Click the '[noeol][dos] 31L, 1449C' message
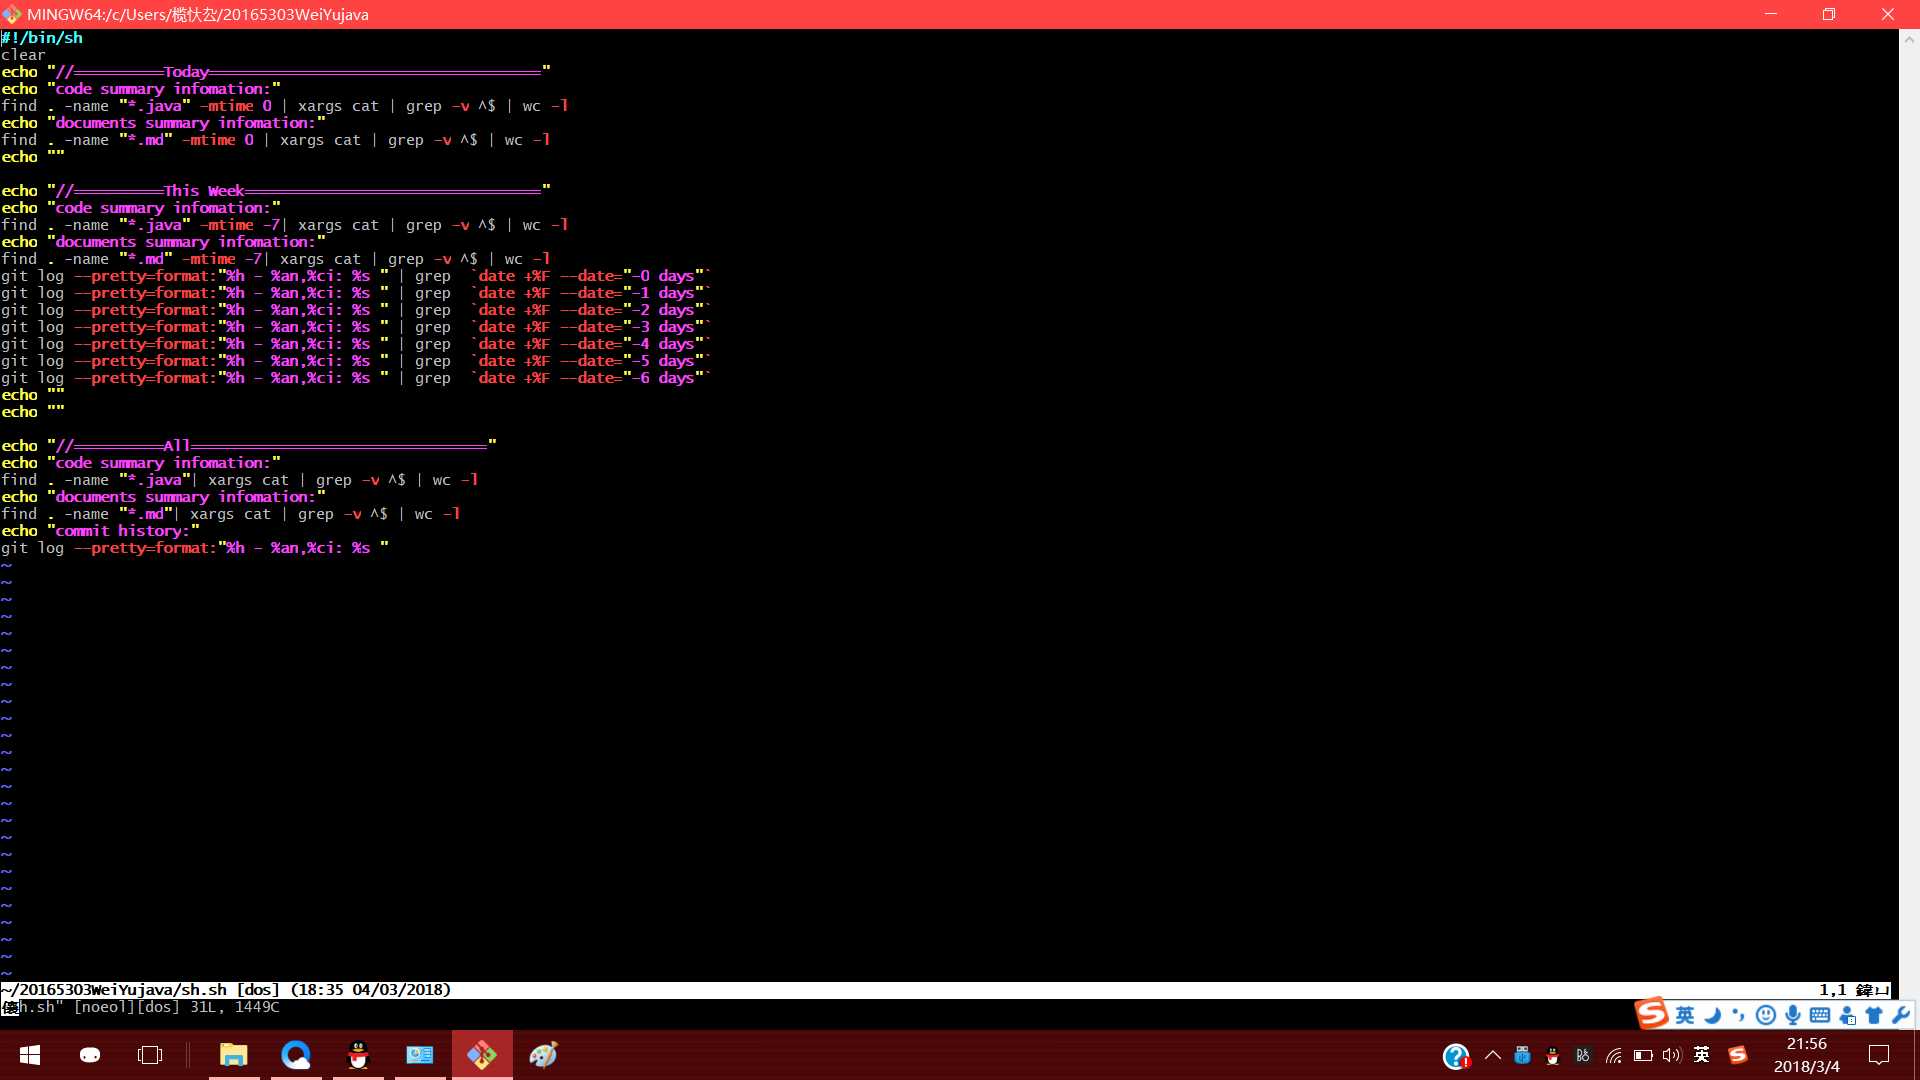Image resolution: width=1920 pixels, height=1080 pixels. click(x=177, y=1007)
